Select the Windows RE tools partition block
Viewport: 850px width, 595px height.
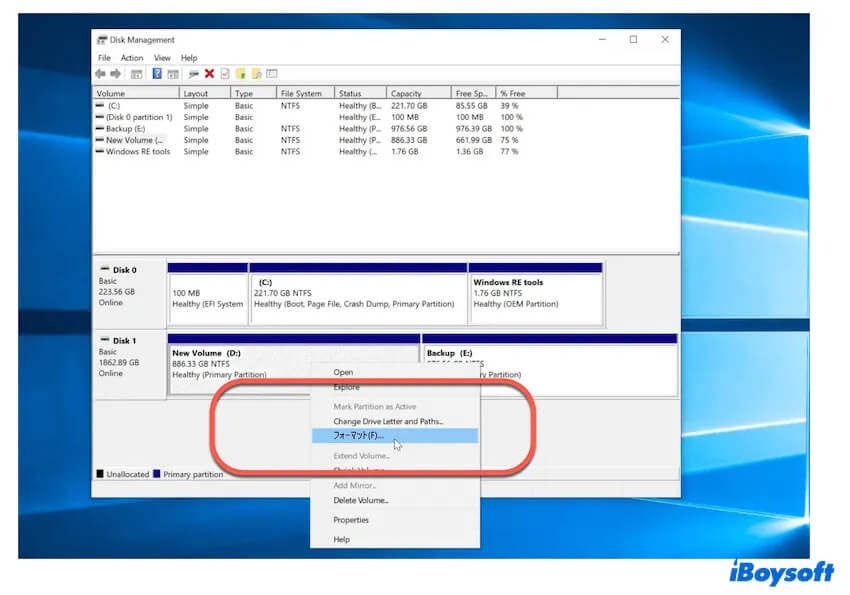[536, 294]
